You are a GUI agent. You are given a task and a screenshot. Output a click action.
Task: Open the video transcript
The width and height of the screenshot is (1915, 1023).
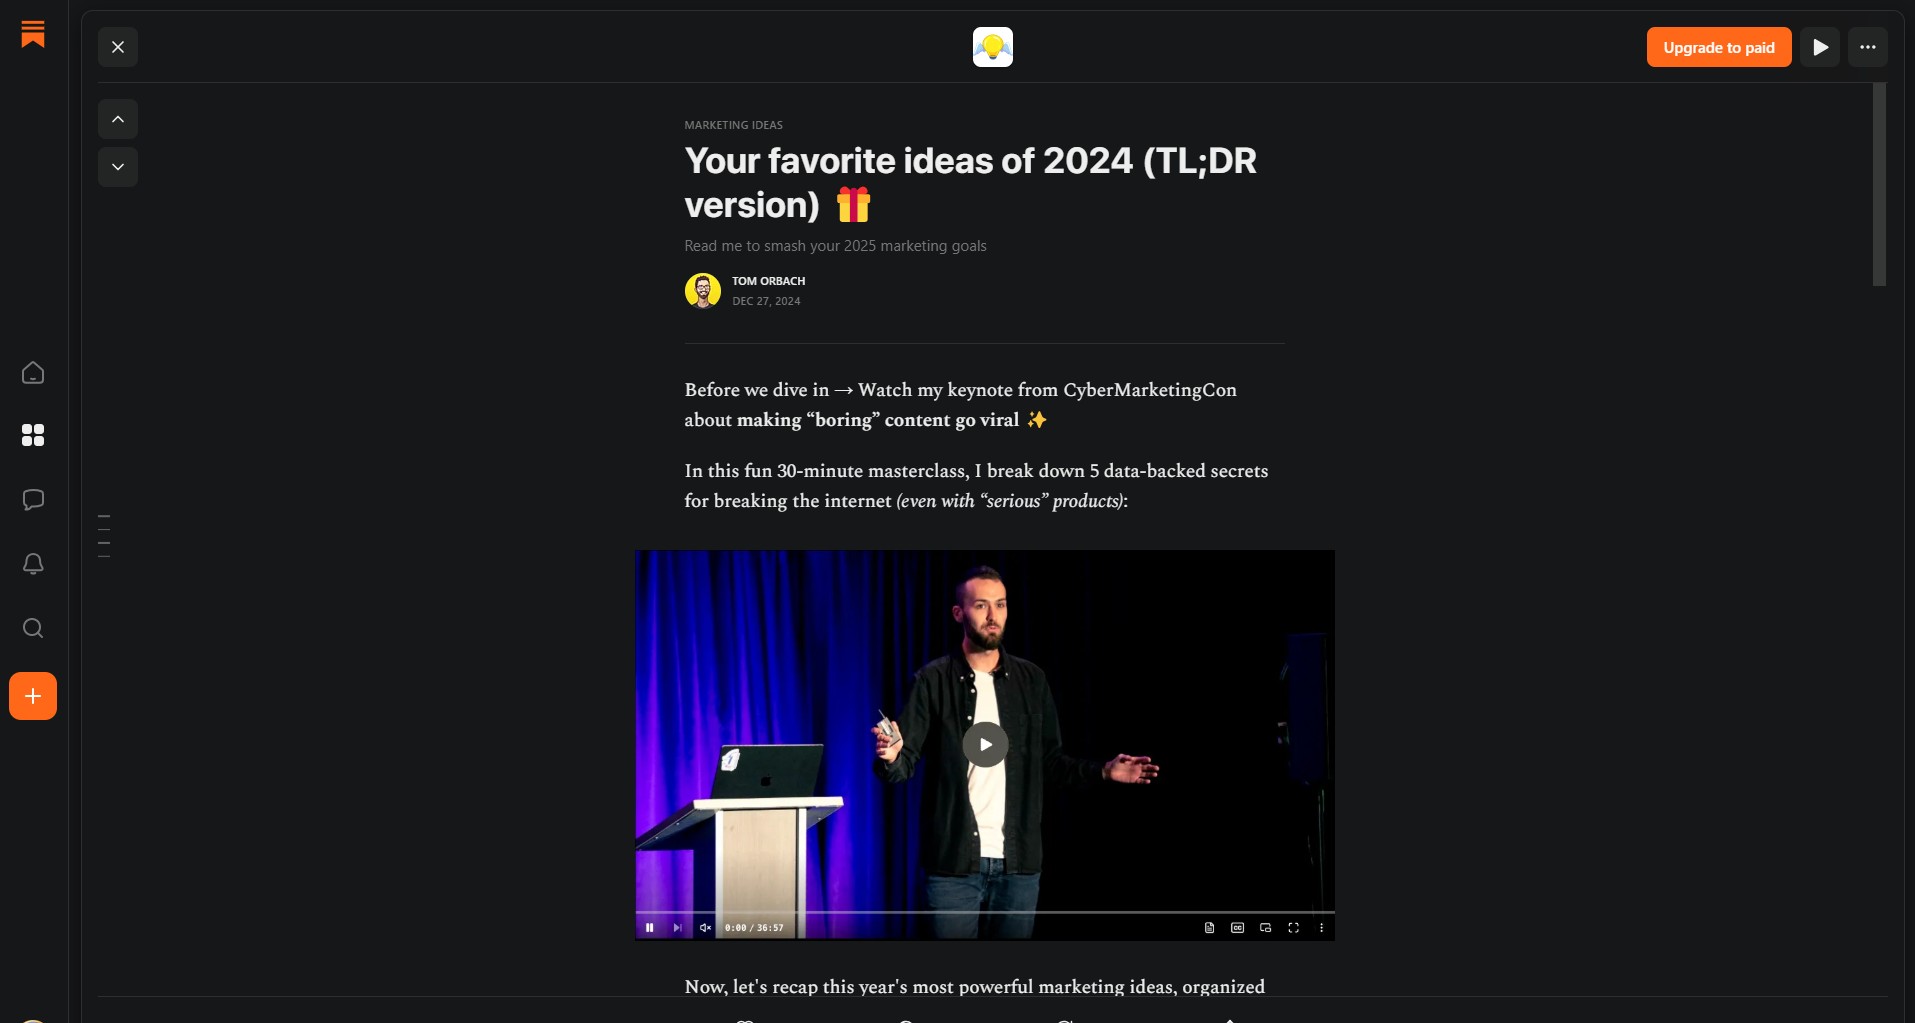(x=1210, y=928)
